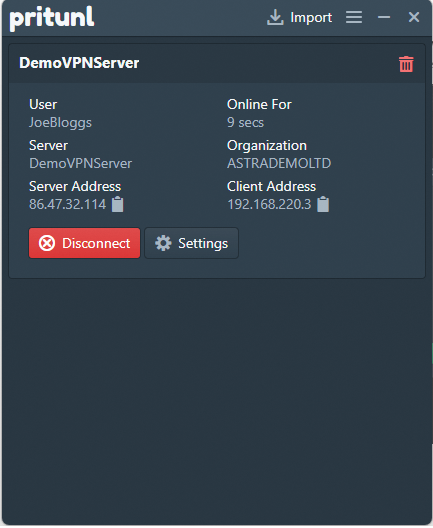Close the Pritunl client window
Viewport: 433px width, 528px height.
point(414,17)
